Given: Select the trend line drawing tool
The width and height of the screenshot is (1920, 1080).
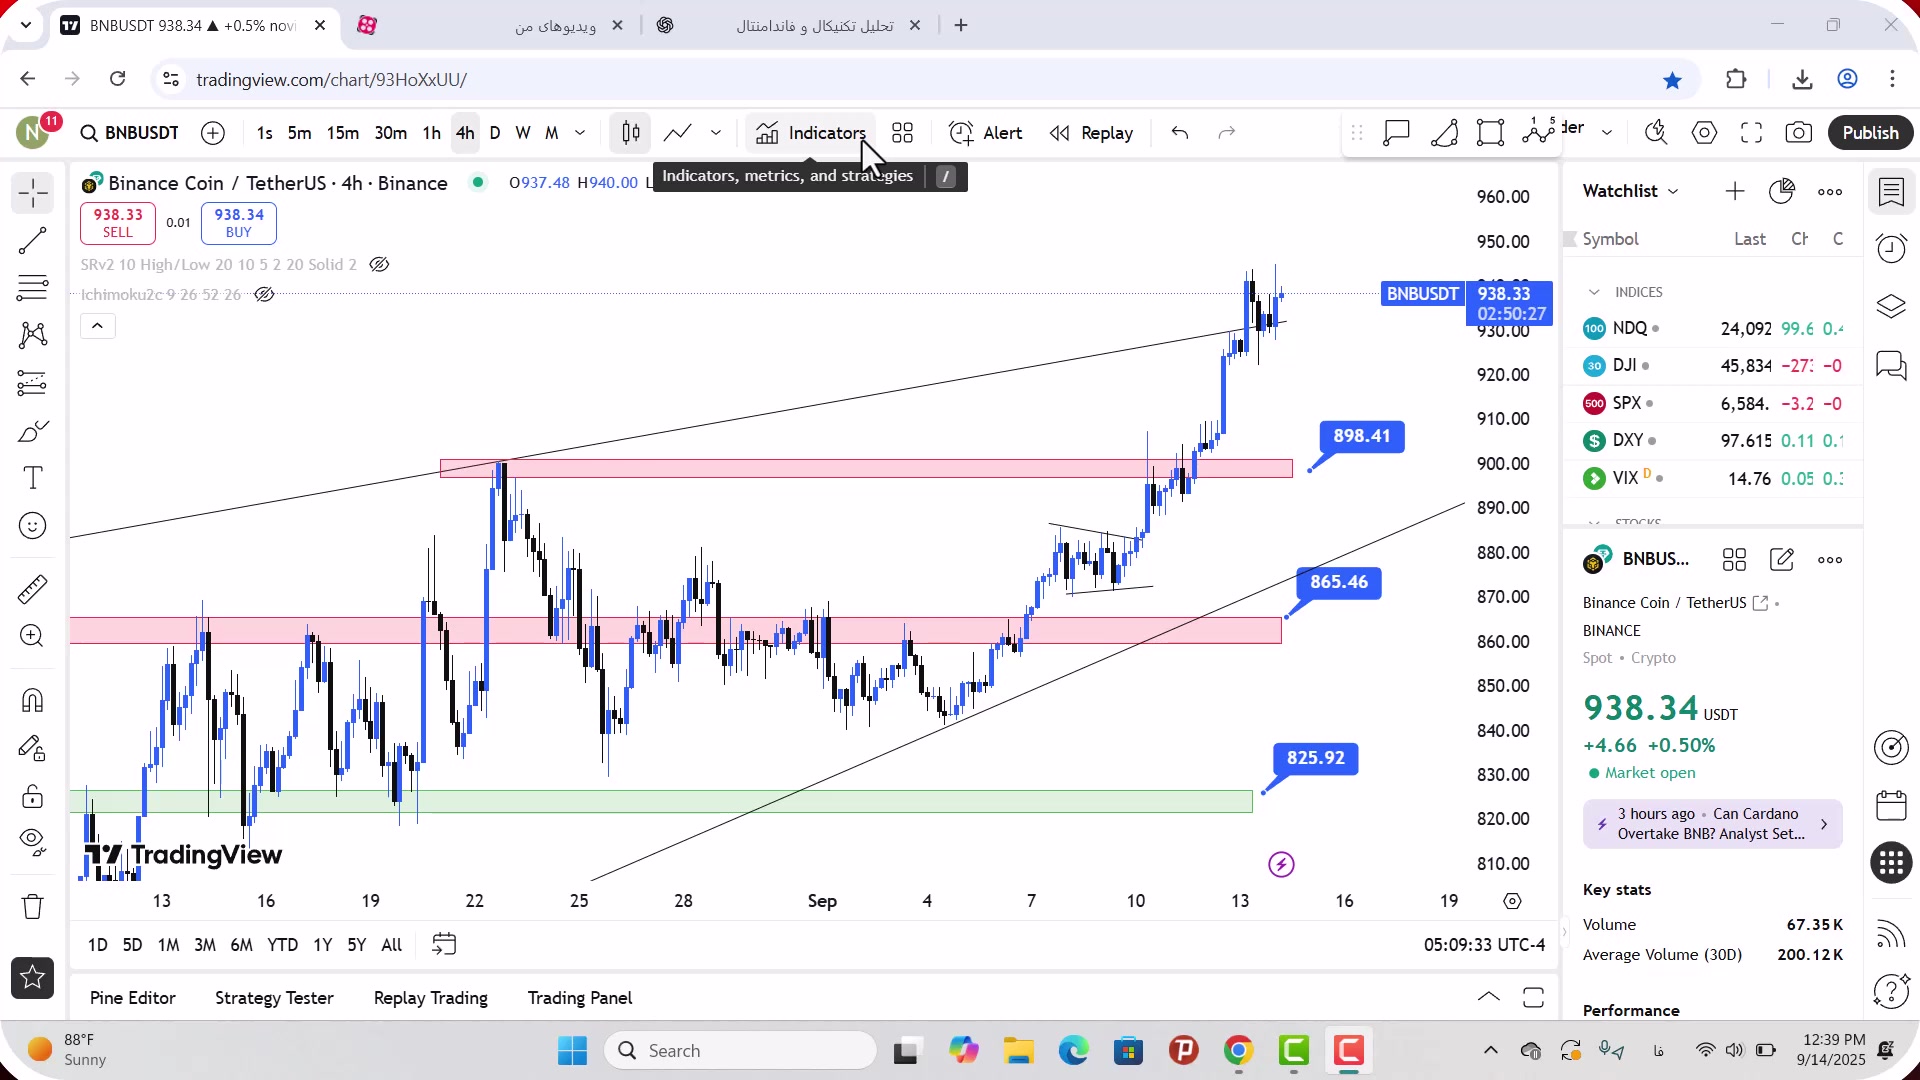Looking at the screenshot, I should [33, 240].
